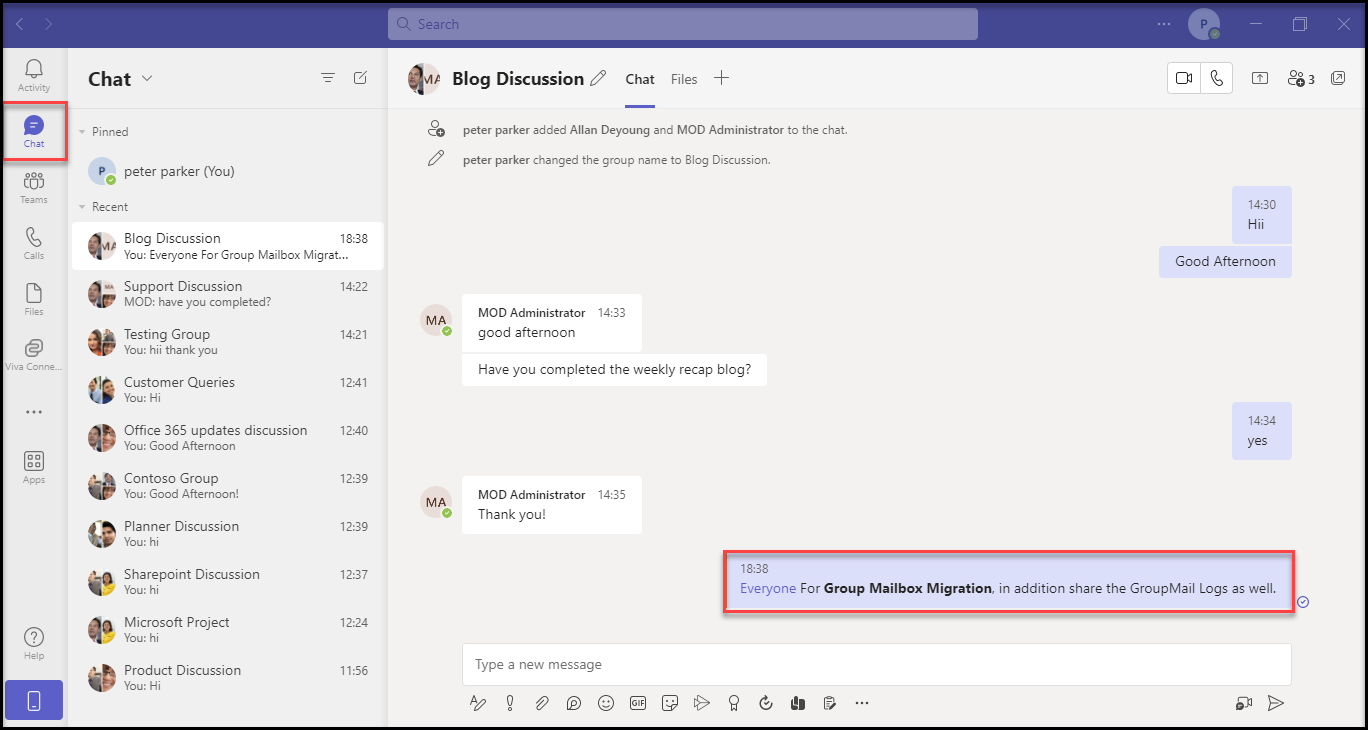Start an audio call with phone icon

[1216, 79]
